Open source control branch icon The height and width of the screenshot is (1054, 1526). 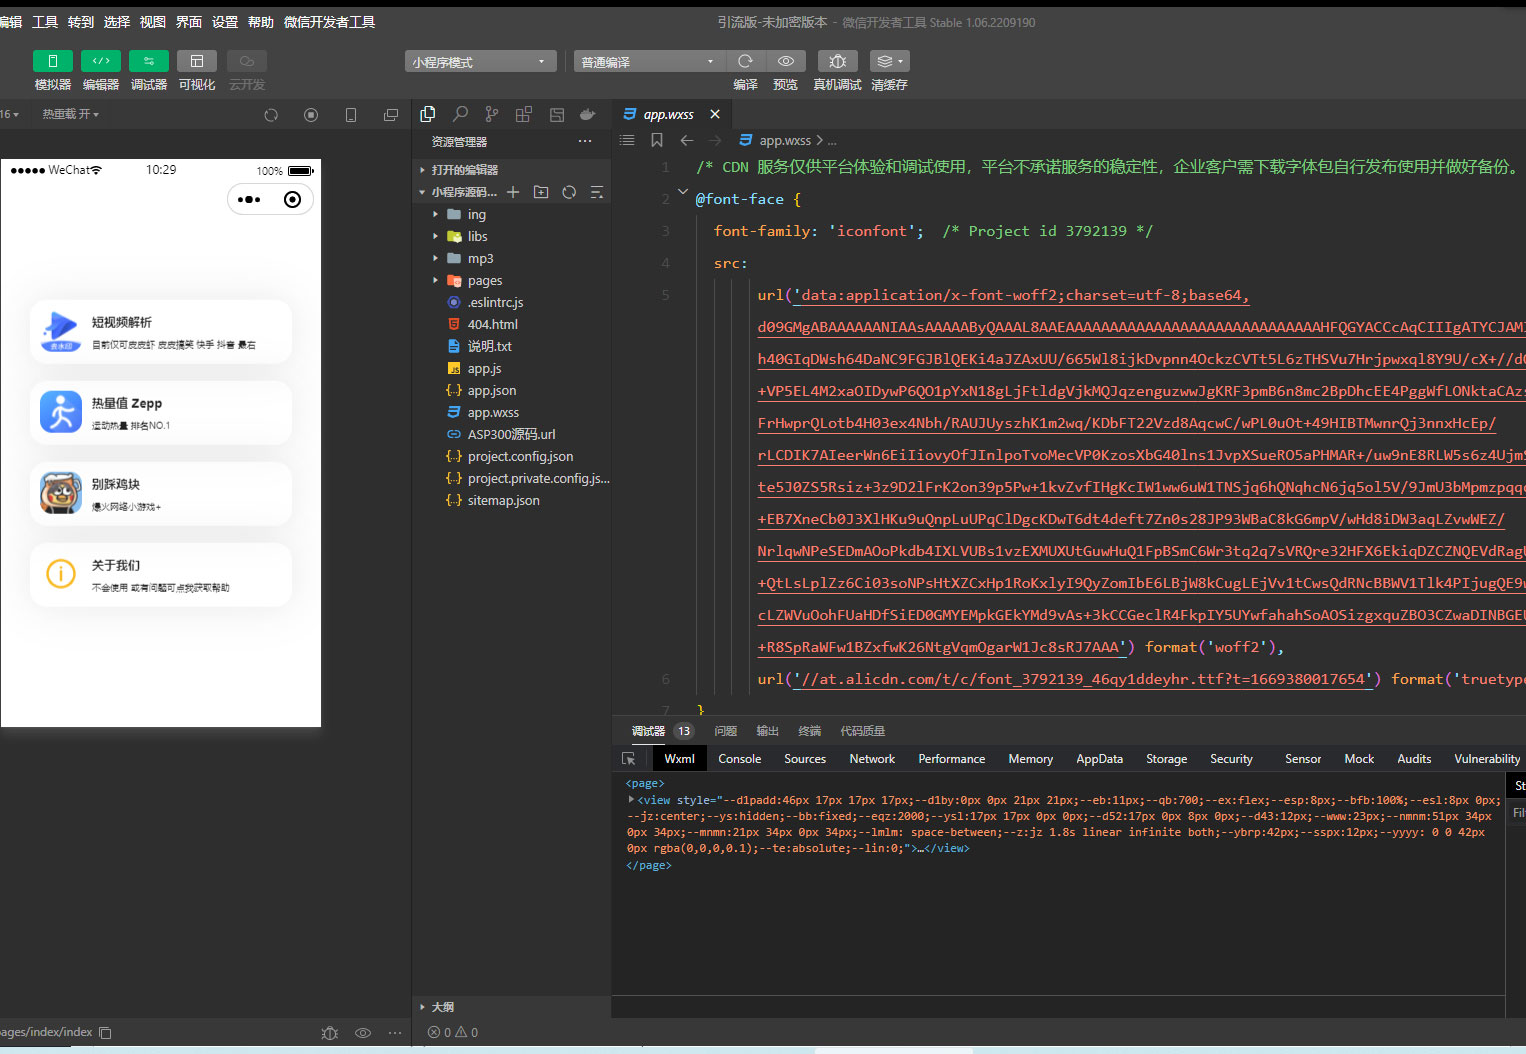tap(491, 114)
